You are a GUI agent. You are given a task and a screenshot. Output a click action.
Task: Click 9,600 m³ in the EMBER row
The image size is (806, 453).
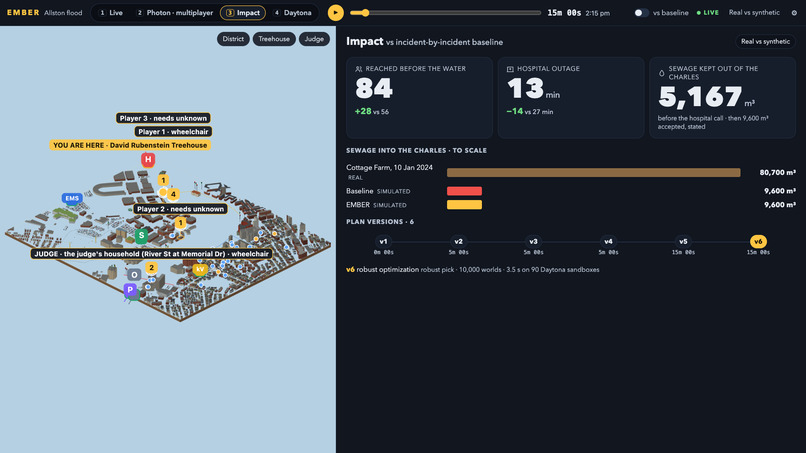click(780, 205)
